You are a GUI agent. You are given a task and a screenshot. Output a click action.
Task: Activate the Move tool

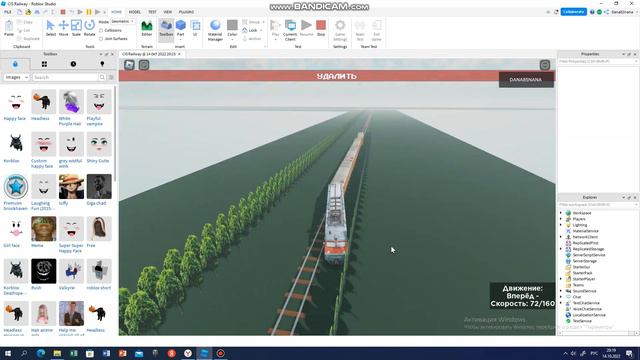pos(64,28)
